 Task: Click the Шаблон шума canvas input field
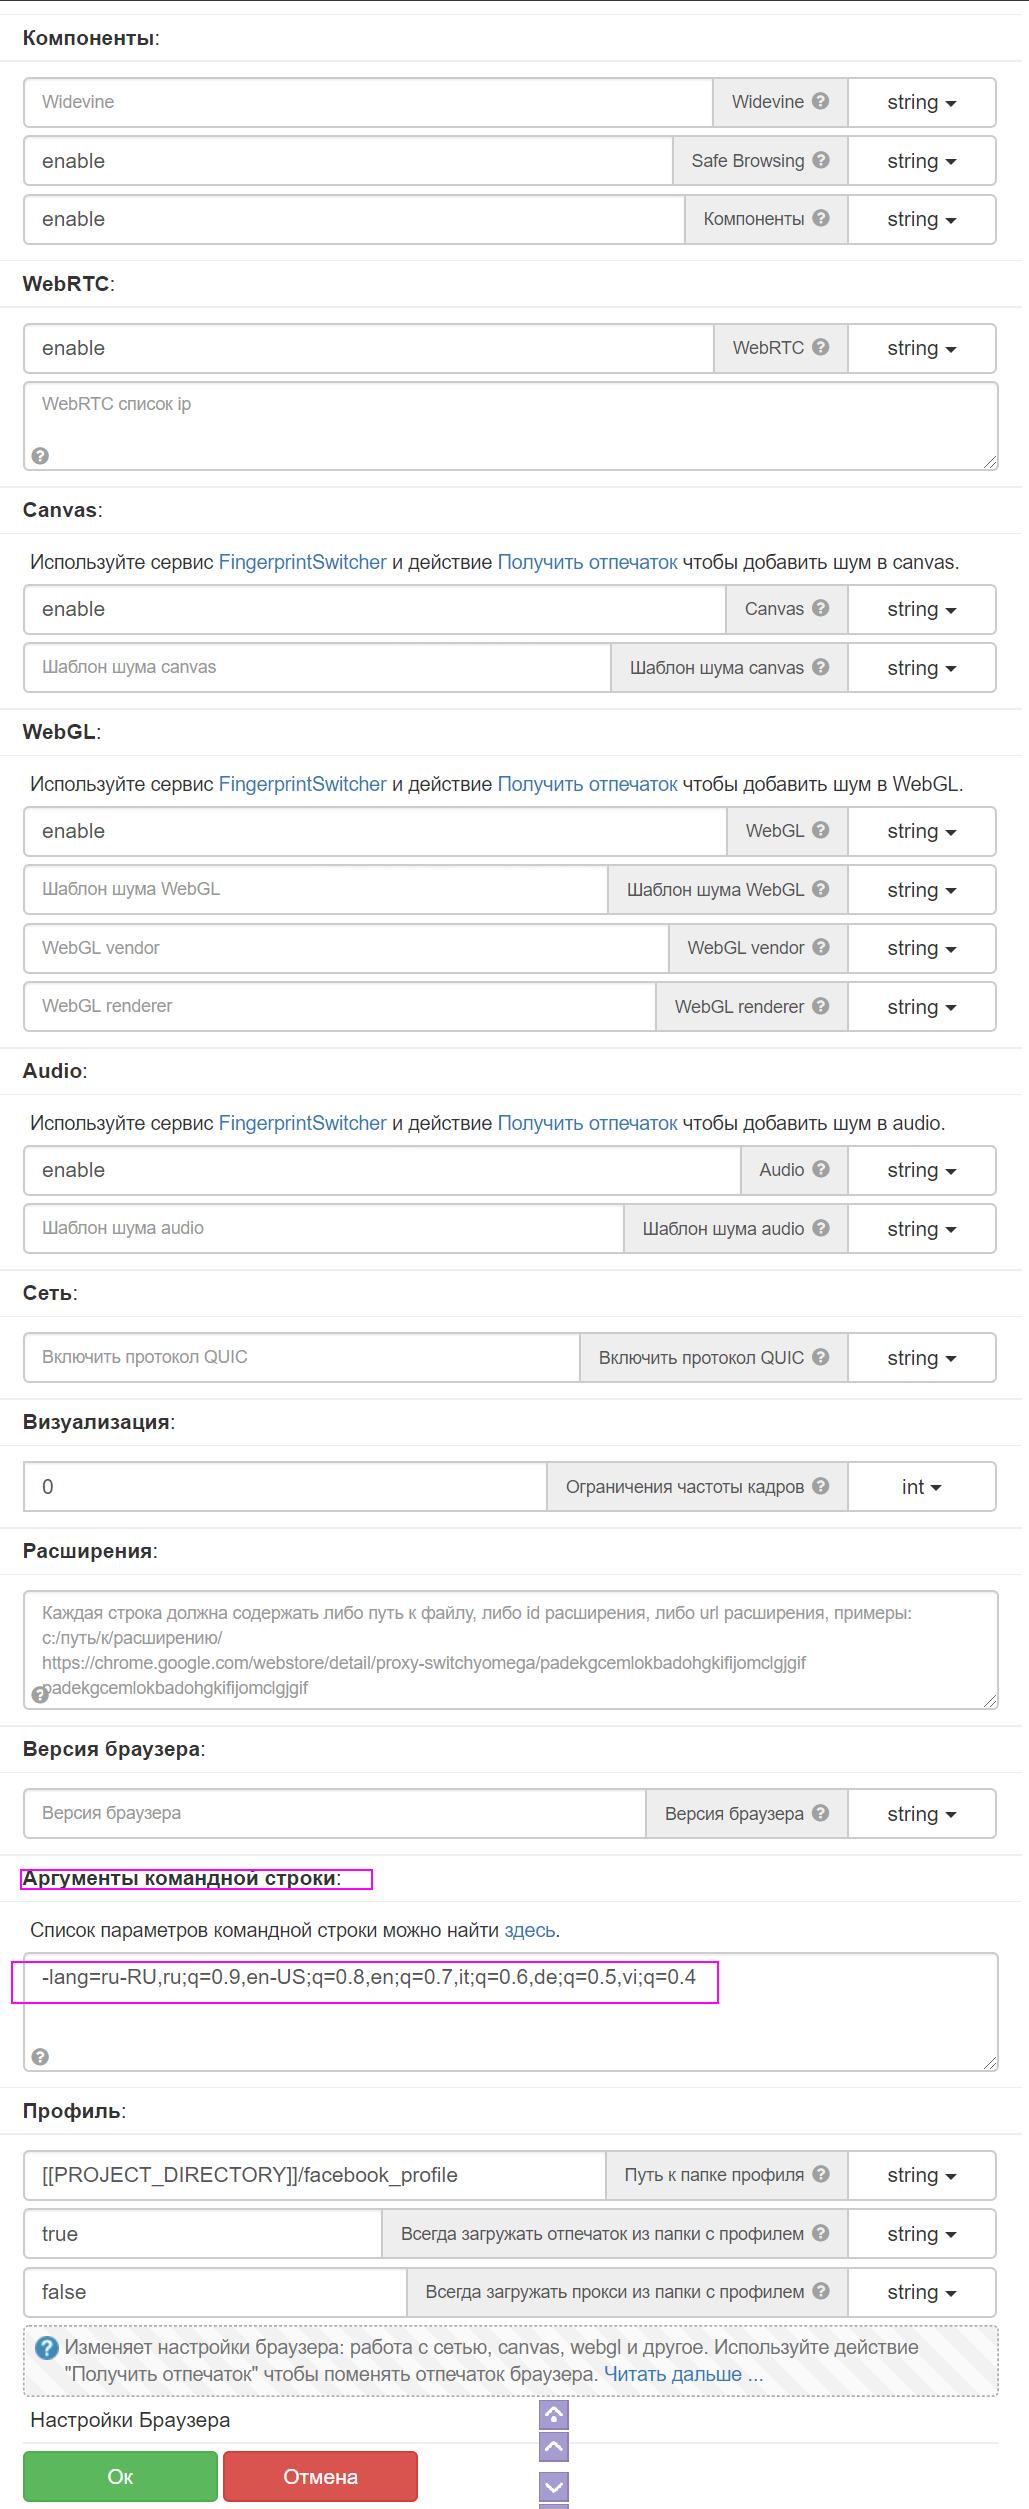(x=317, y=667)
